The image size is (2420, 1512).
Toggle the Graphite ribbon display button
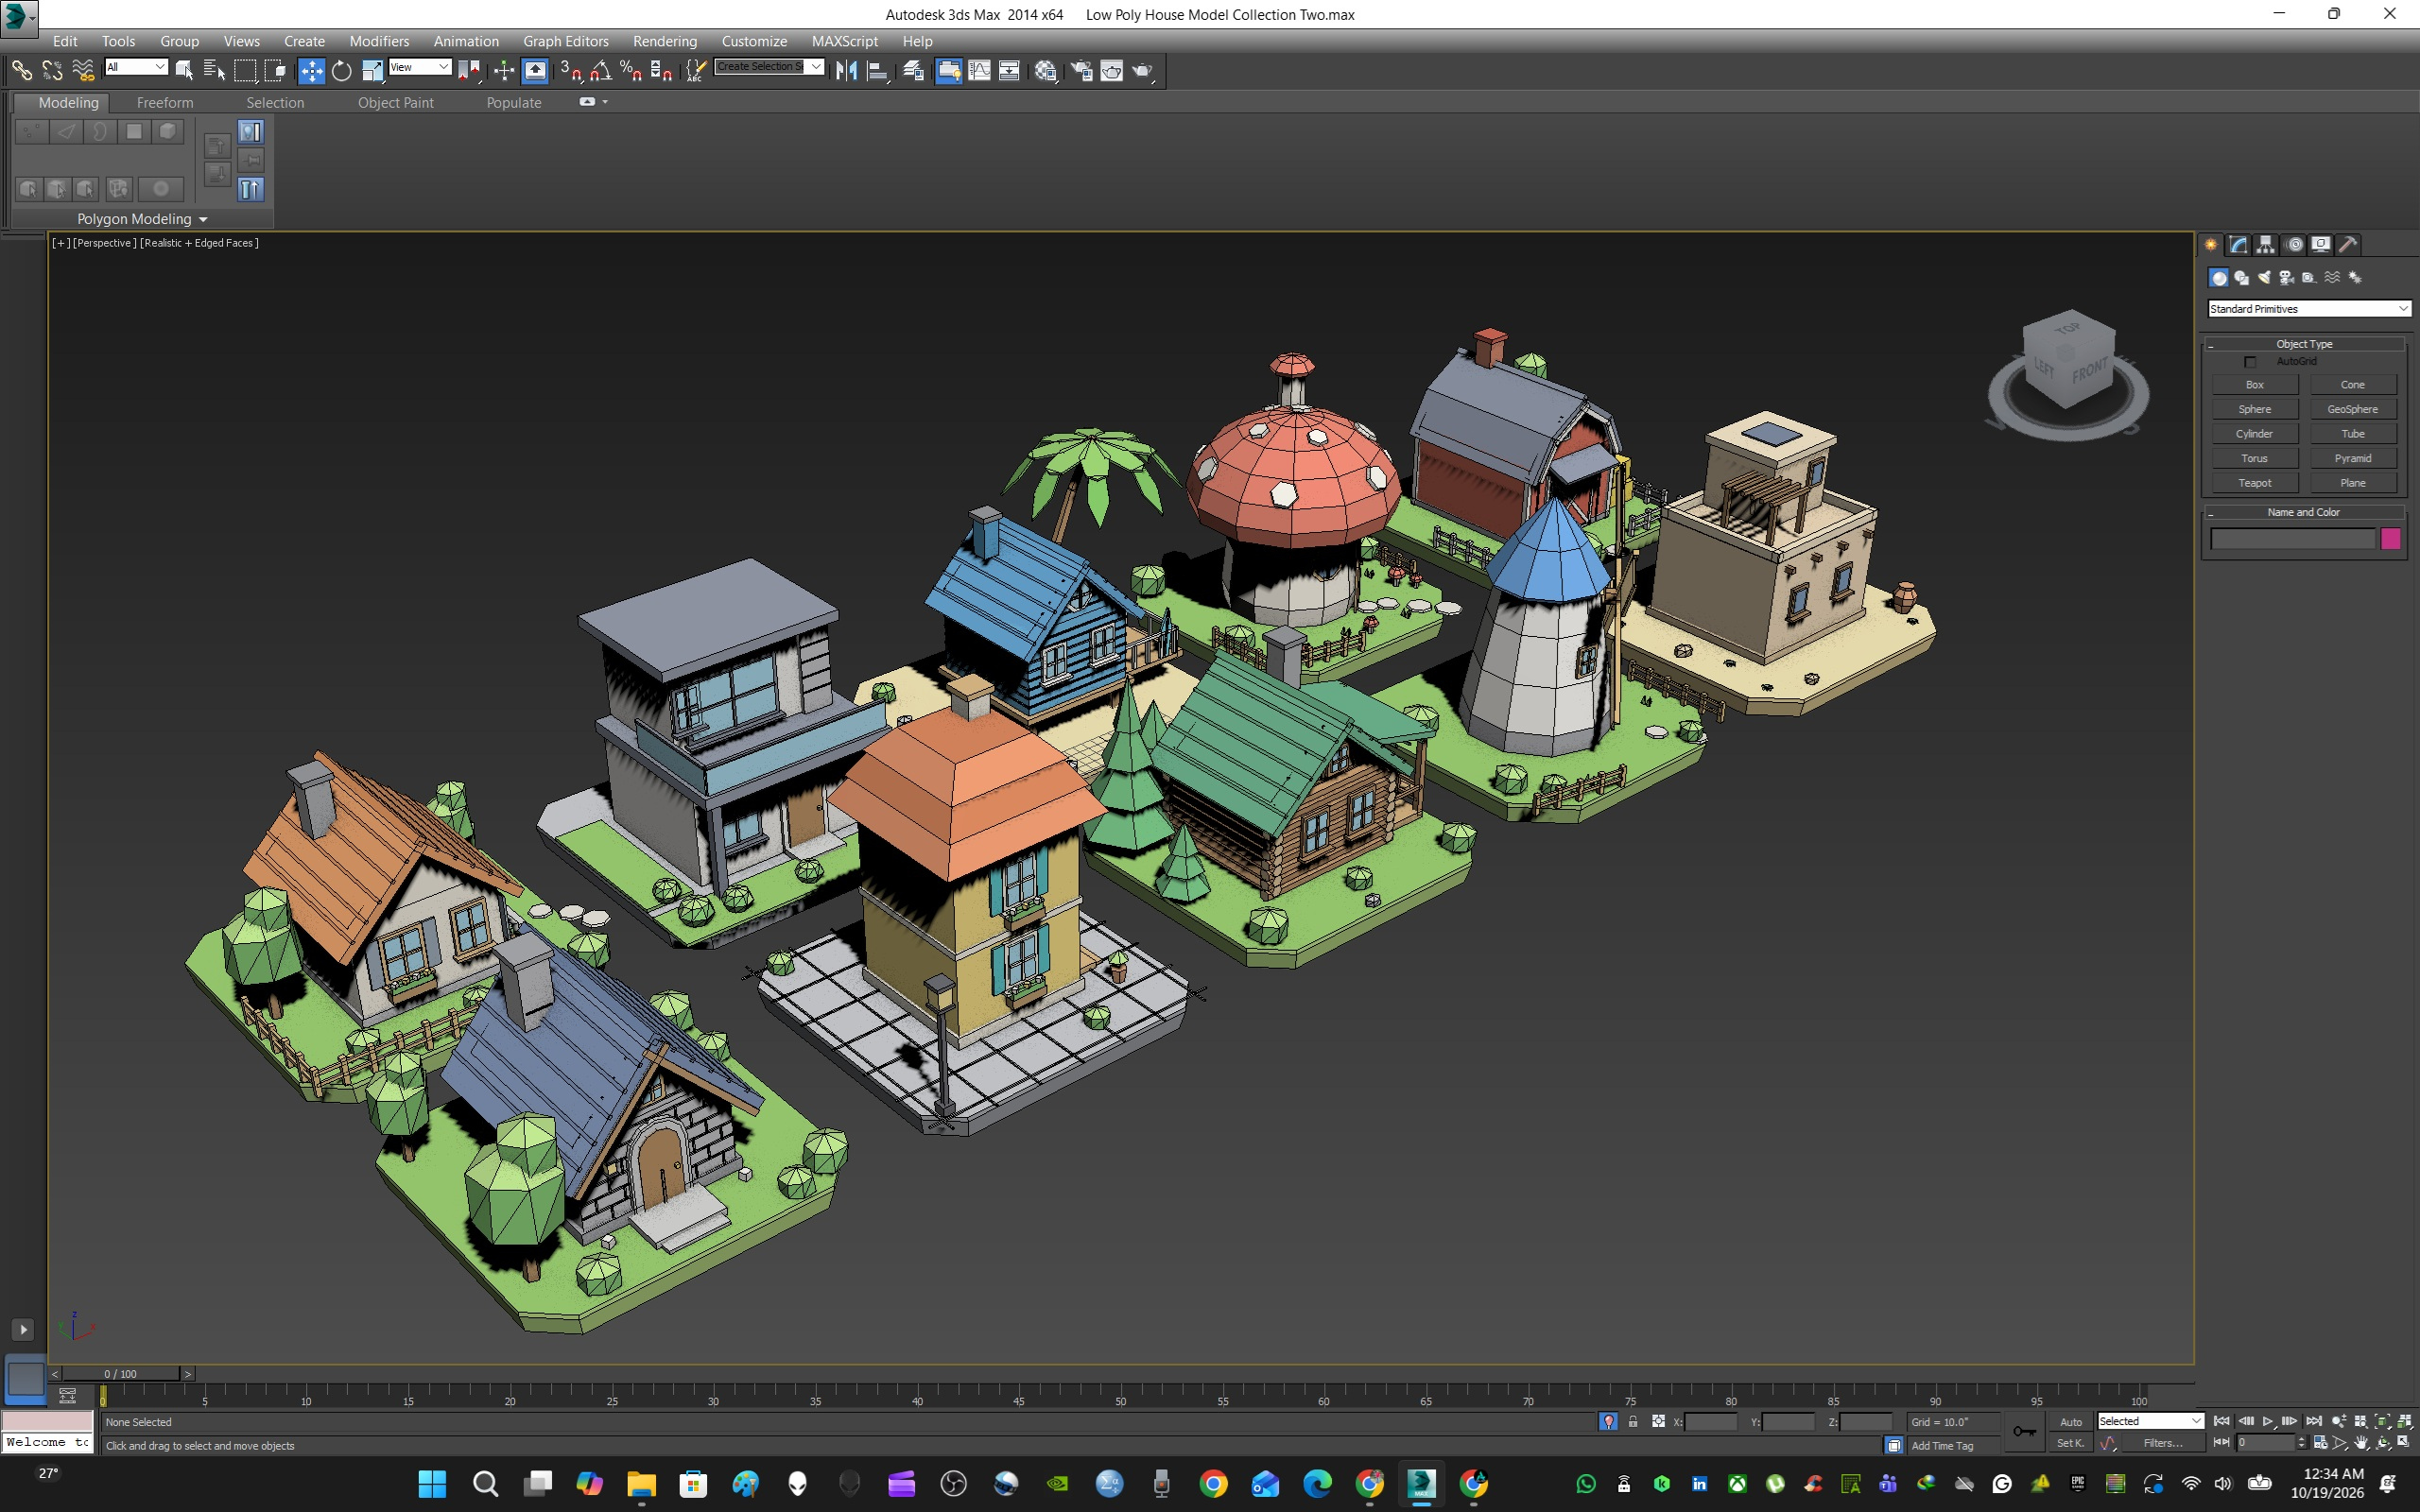point(949,70)
